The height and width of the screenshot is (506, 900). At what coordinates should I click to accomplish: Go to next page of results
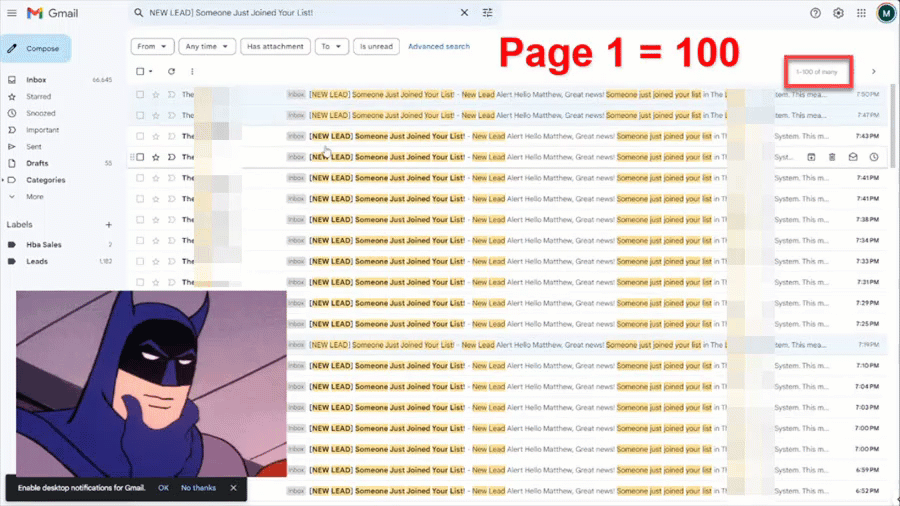click(874, 72)
